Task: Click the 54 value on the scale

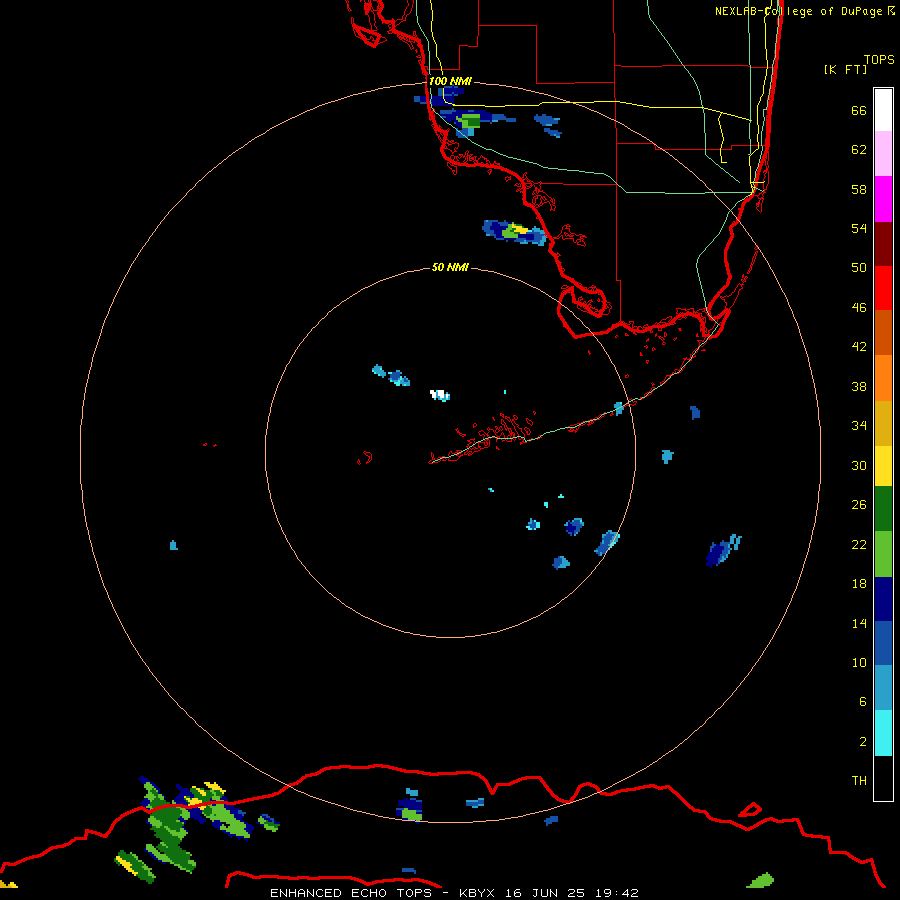Action: click(x=859, y=228)
